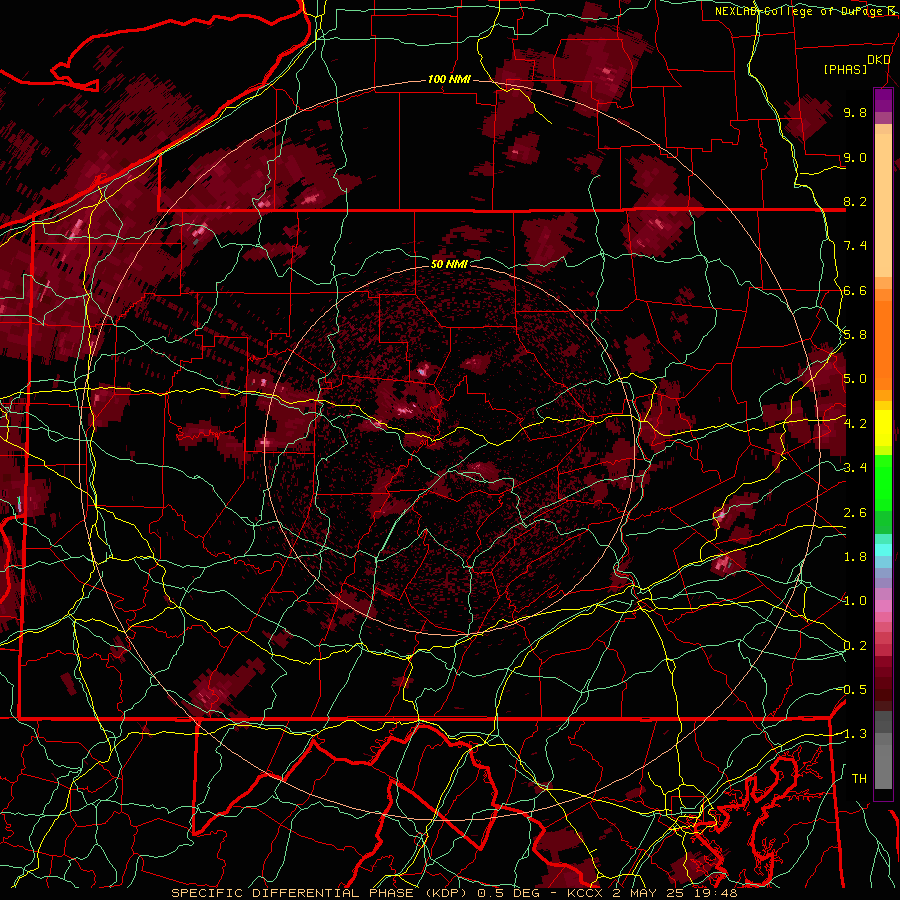
Task: Click the 100 NMI range ring label
Action: point(449,79)
